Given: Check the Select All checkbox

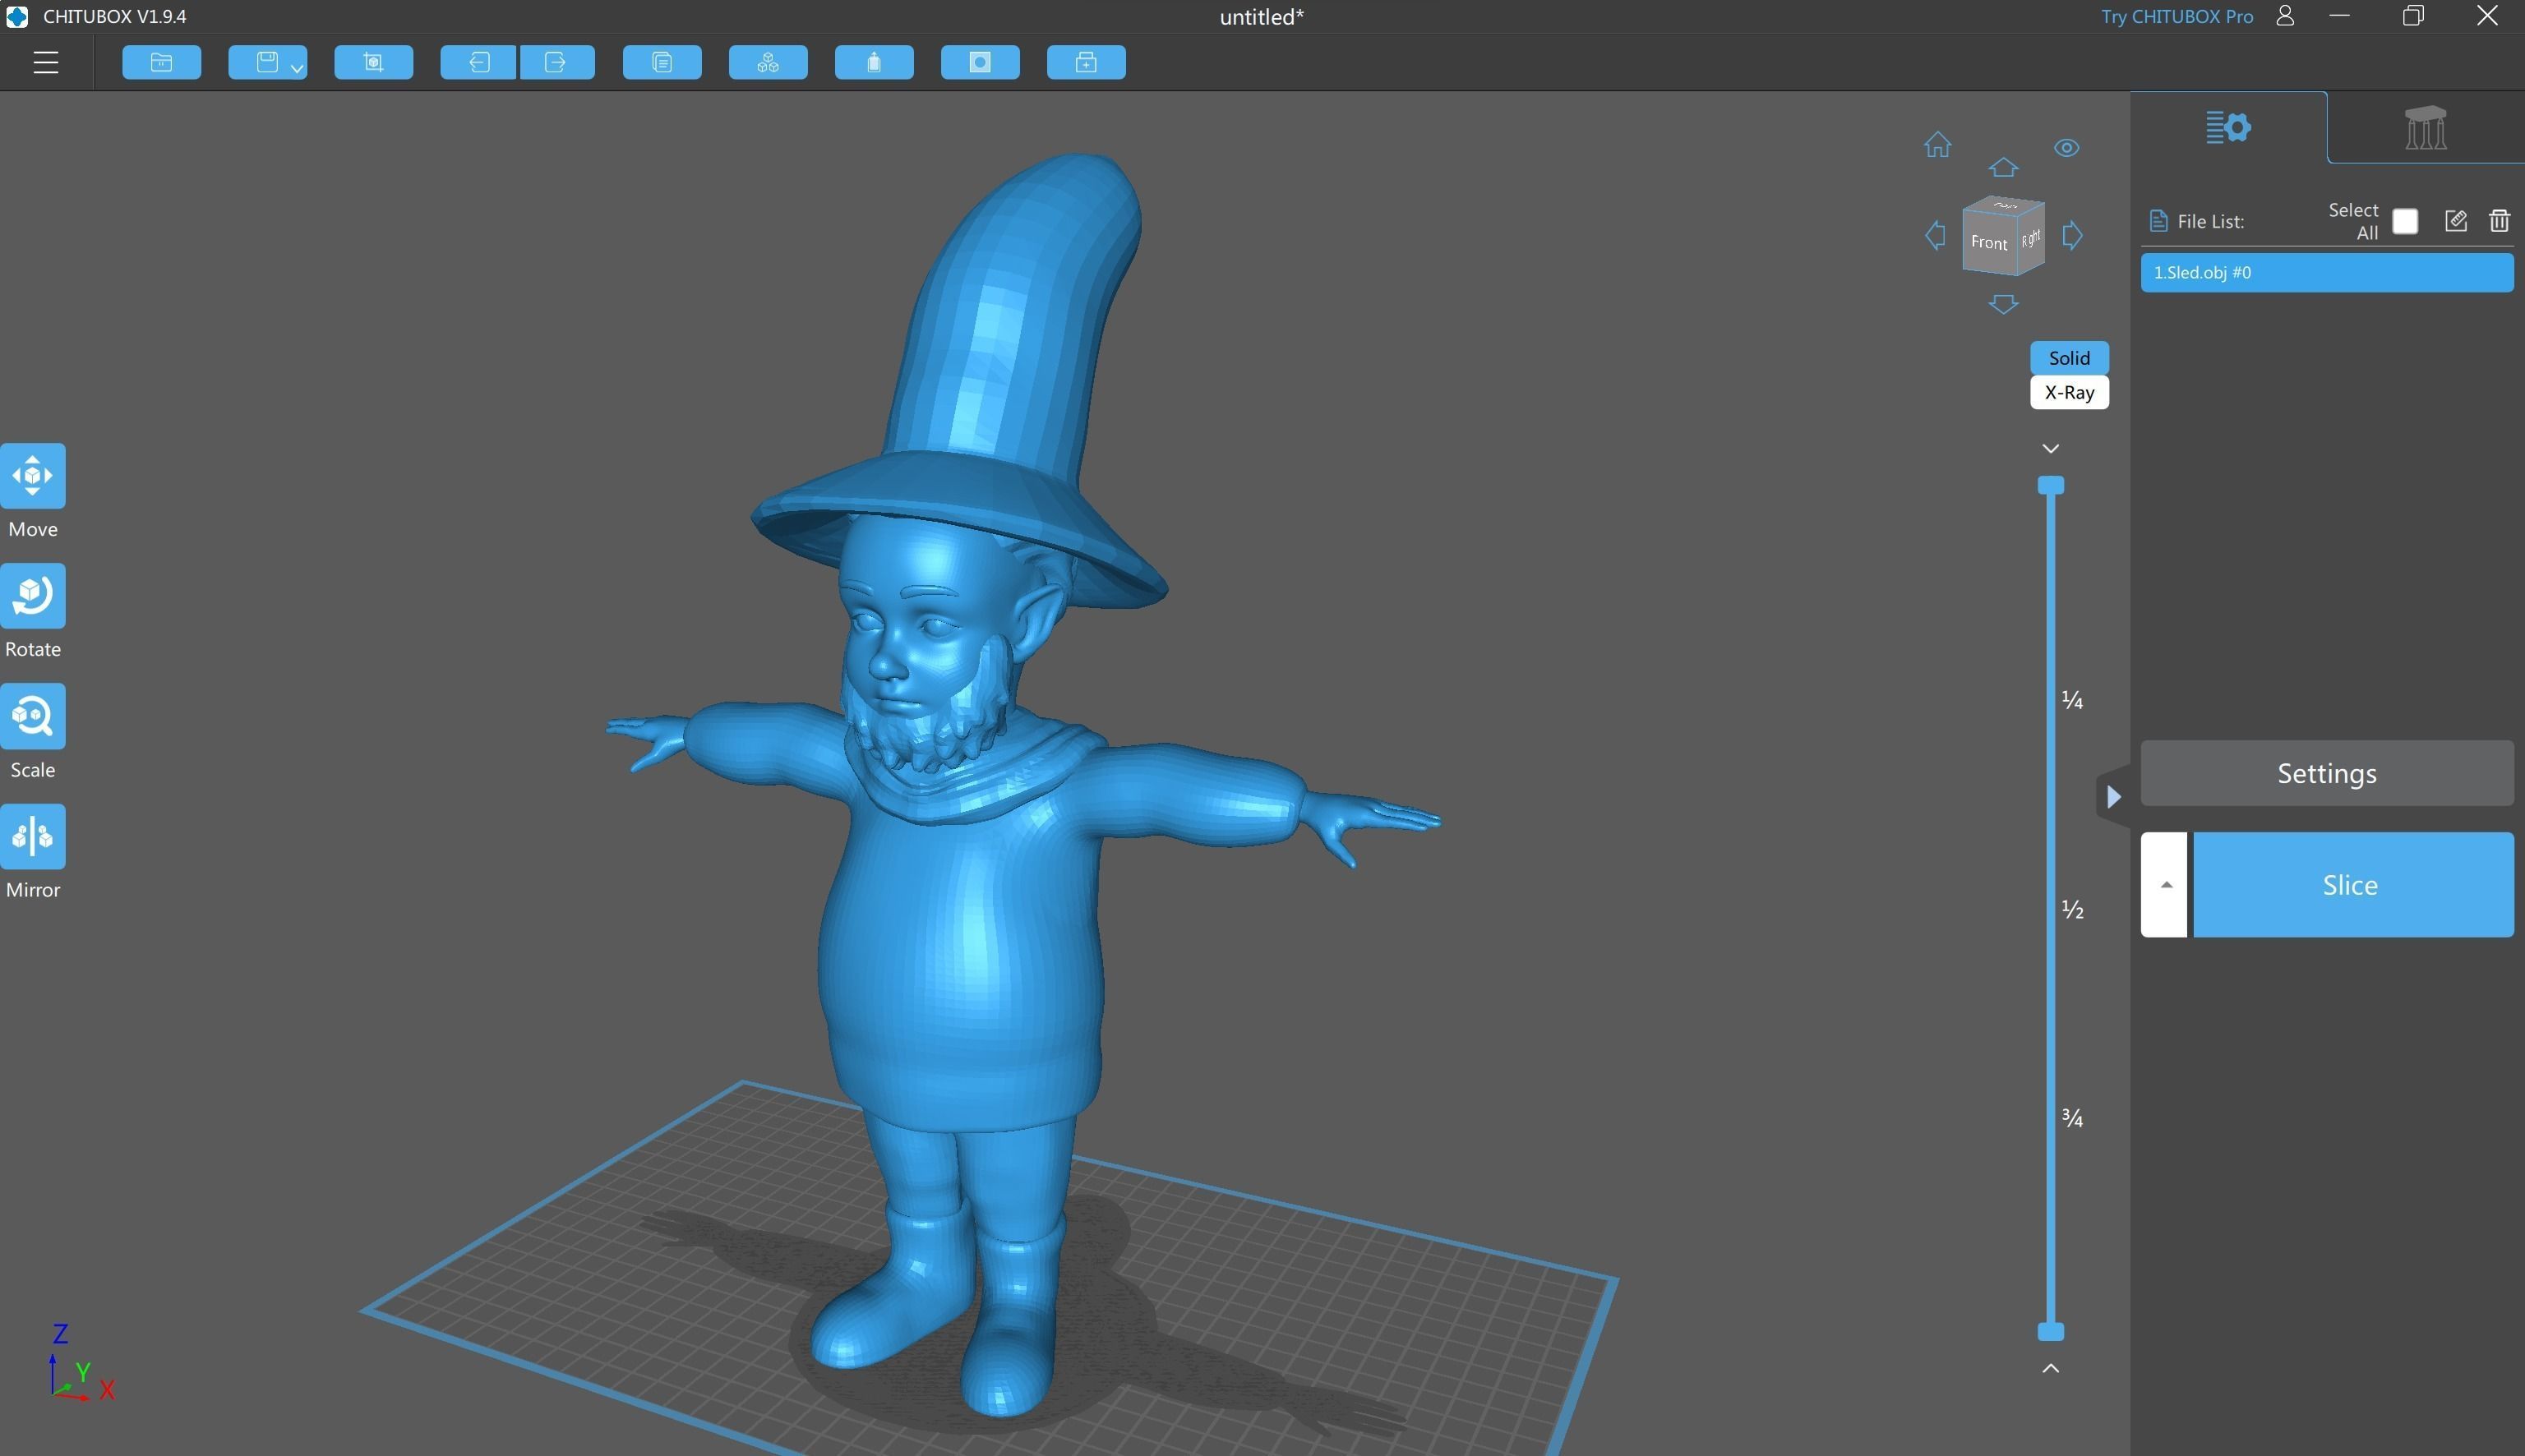Looking at the screenshot, I should tap(2405, 221).
